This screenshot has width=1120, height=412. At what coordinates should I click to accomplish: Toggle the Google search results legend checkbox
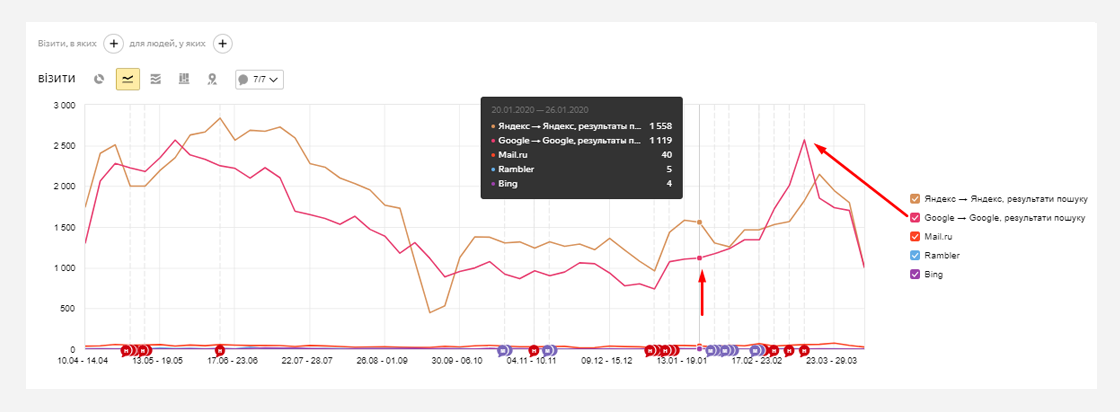(x=914, y=217)
